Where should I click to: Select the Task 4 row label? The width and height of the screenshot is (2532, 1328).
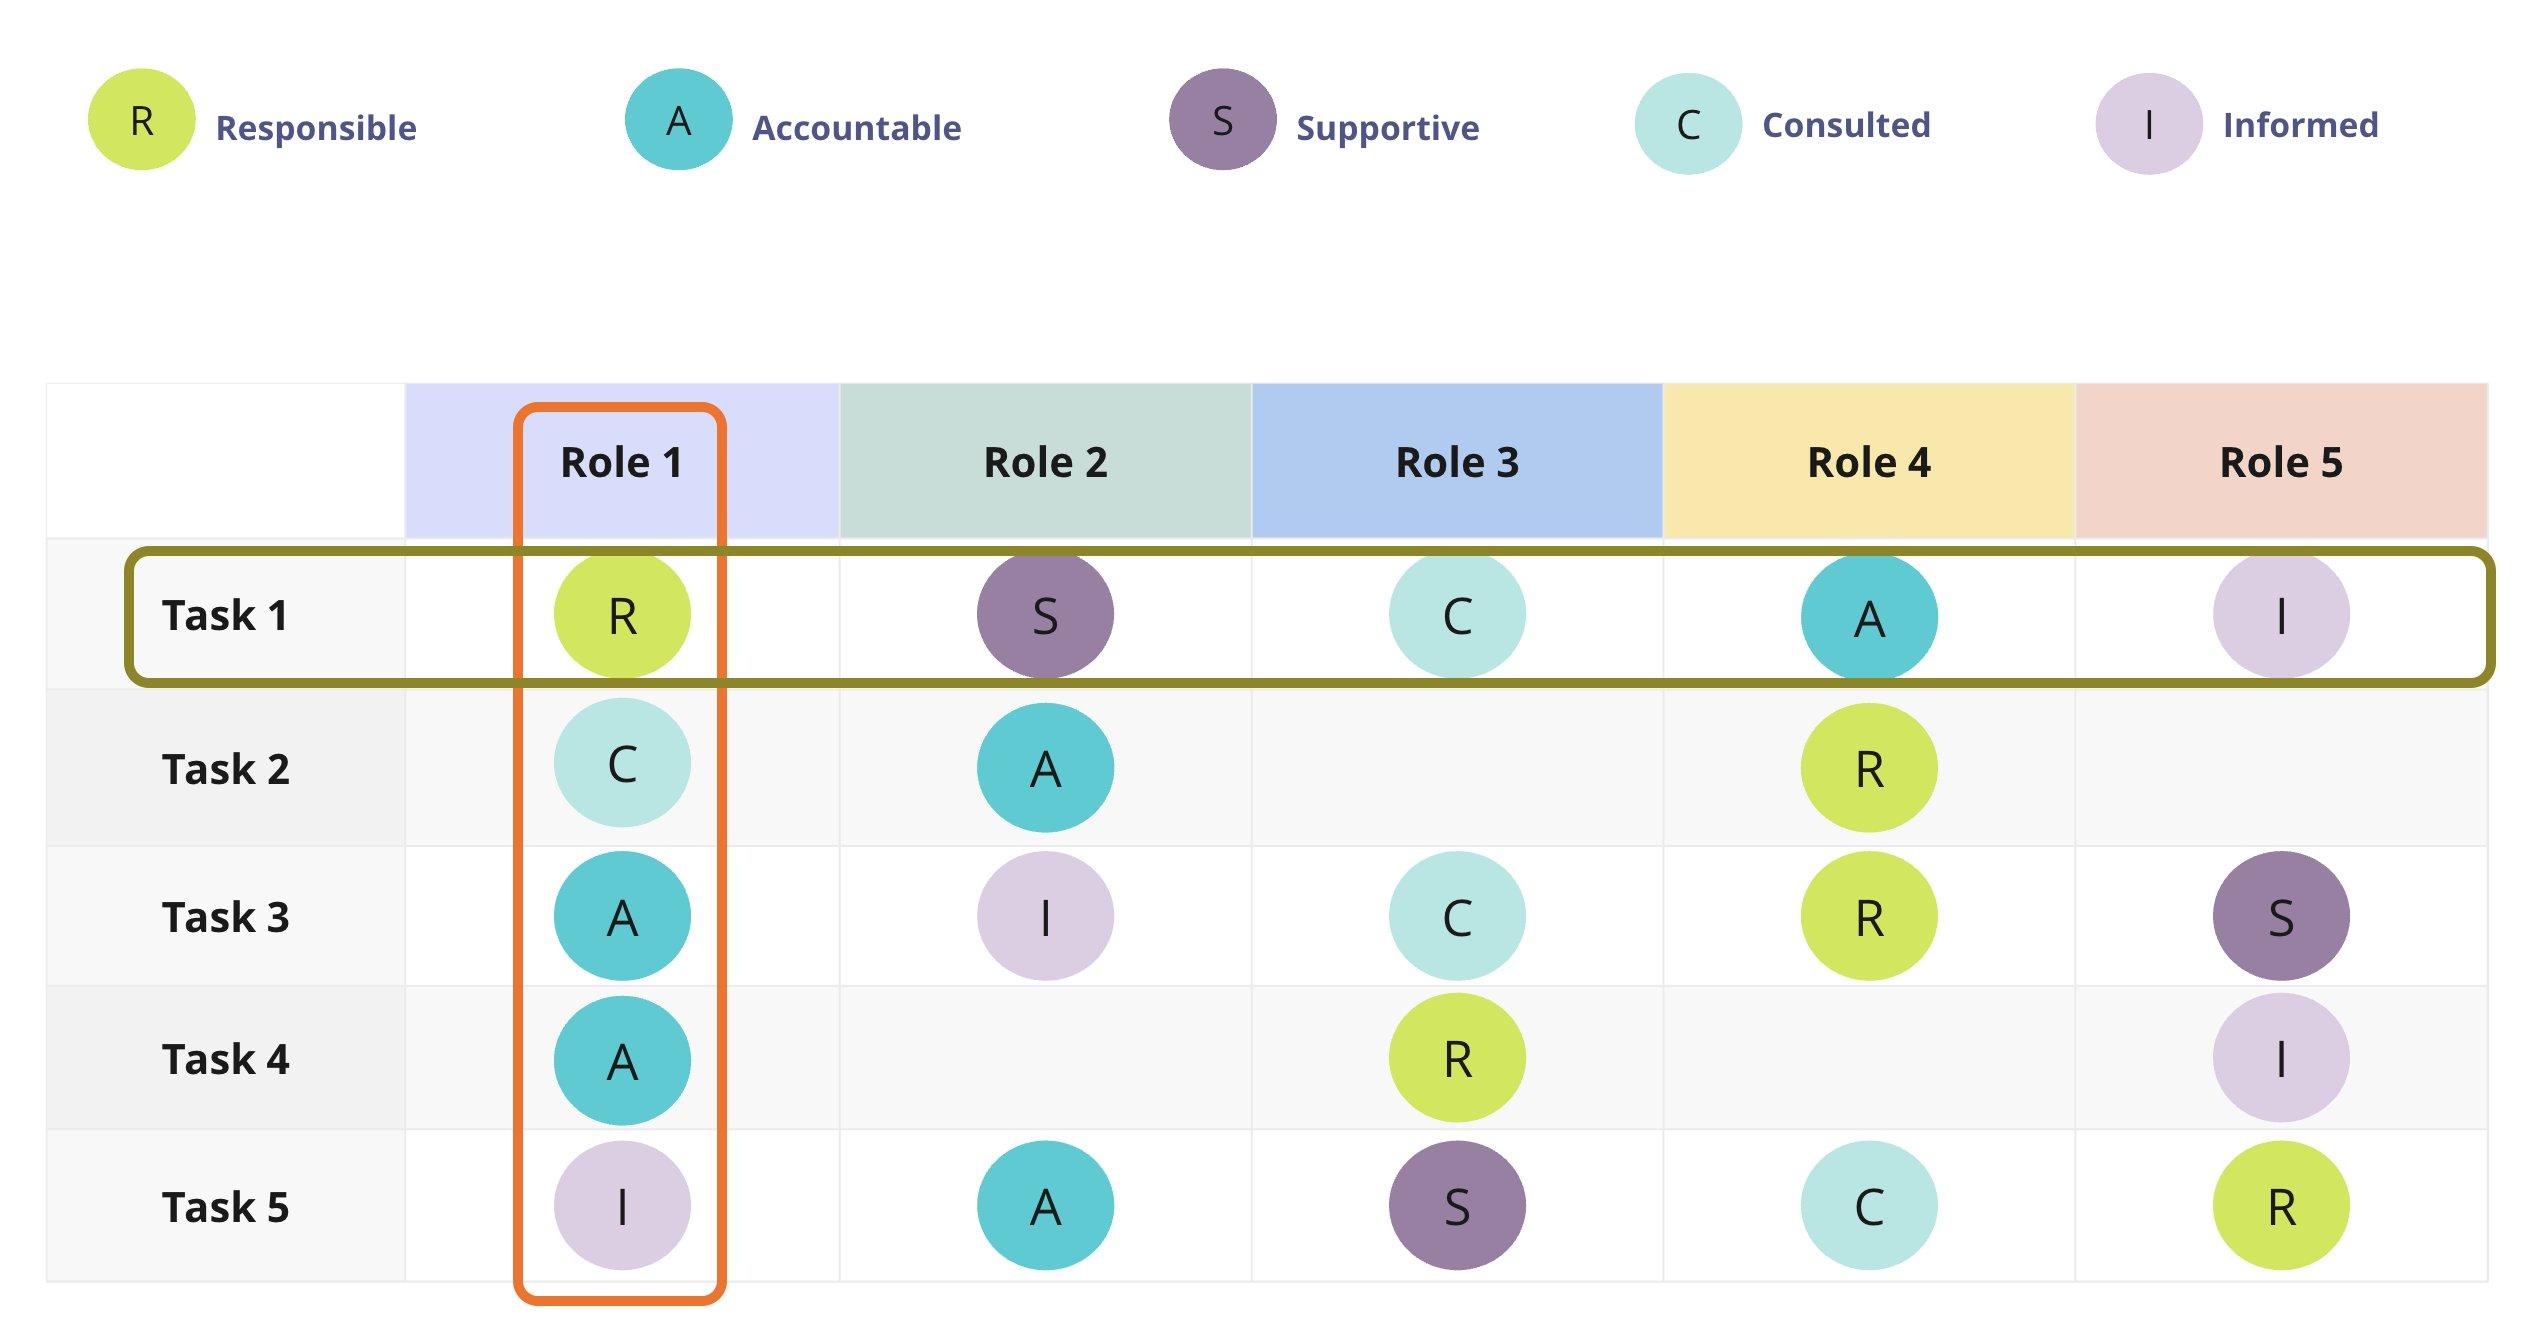[226, 1059]
